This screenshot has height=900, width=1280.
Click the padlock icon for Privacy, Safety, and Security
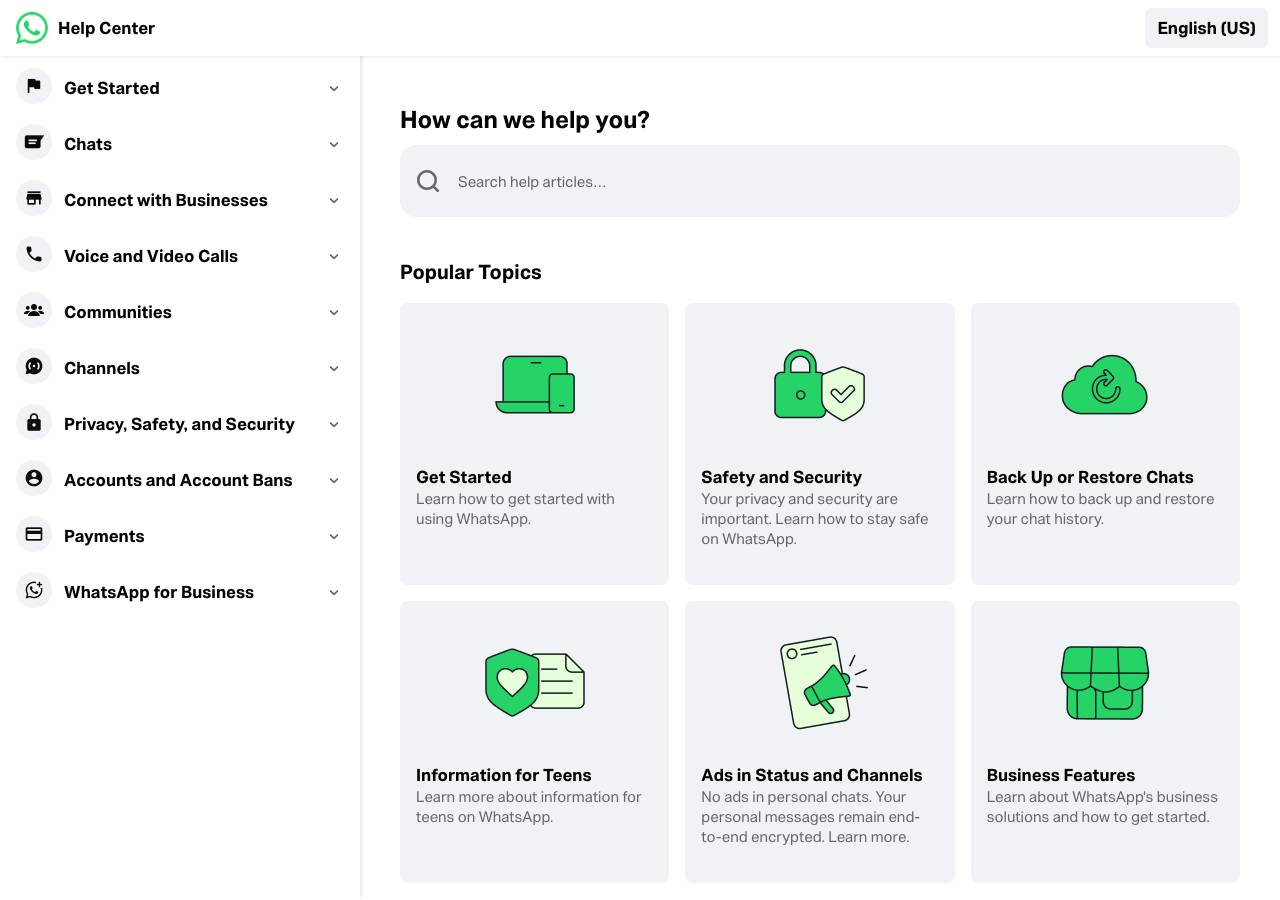34,422
